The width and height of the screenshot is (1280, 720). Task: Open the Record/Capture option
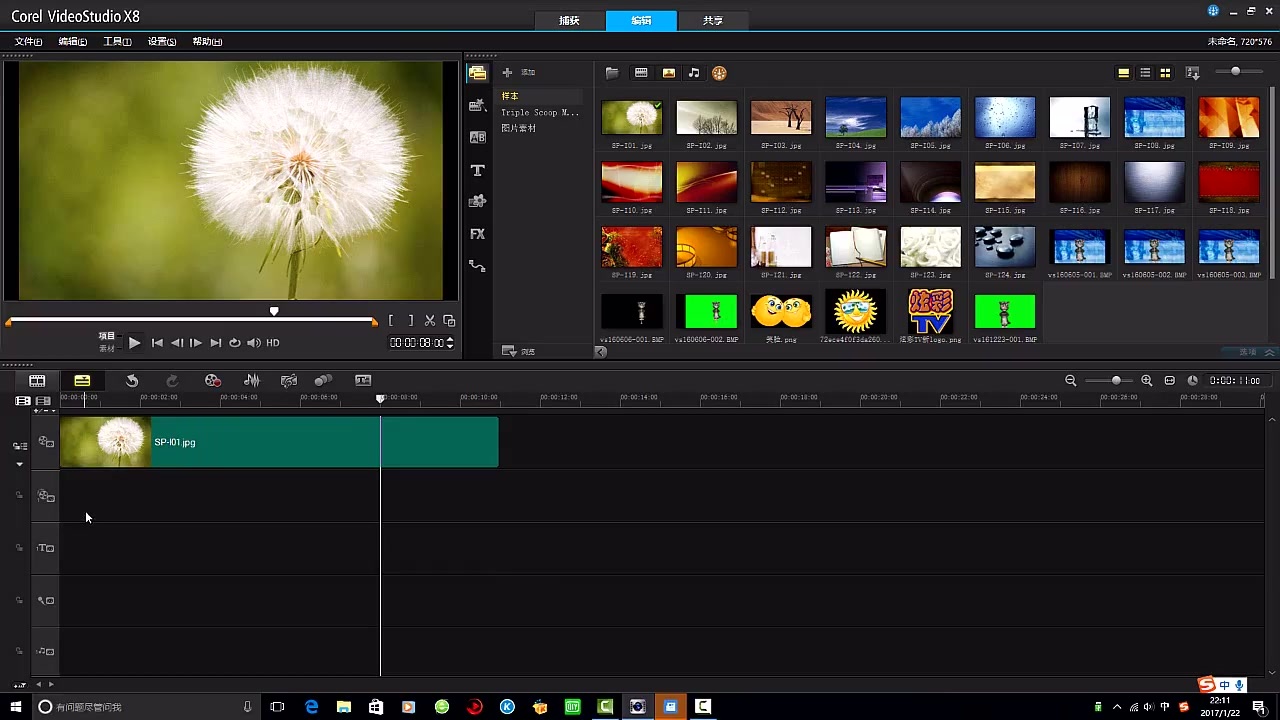212,380
